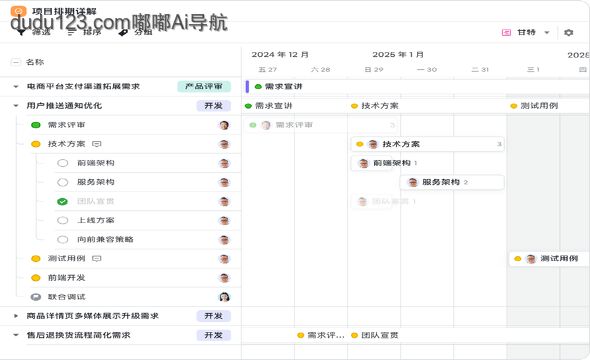Collapse the 用户推送通知优化 group
The image size is (590, 360).
click(x=16, y=106)
